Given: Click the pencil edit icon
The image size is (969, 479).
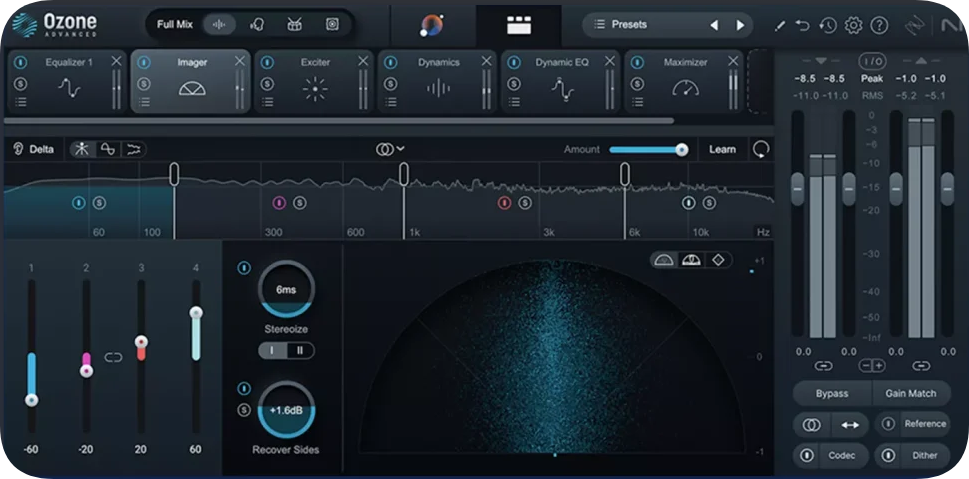Looking at the screenshot, I should (x=780, y=26).
